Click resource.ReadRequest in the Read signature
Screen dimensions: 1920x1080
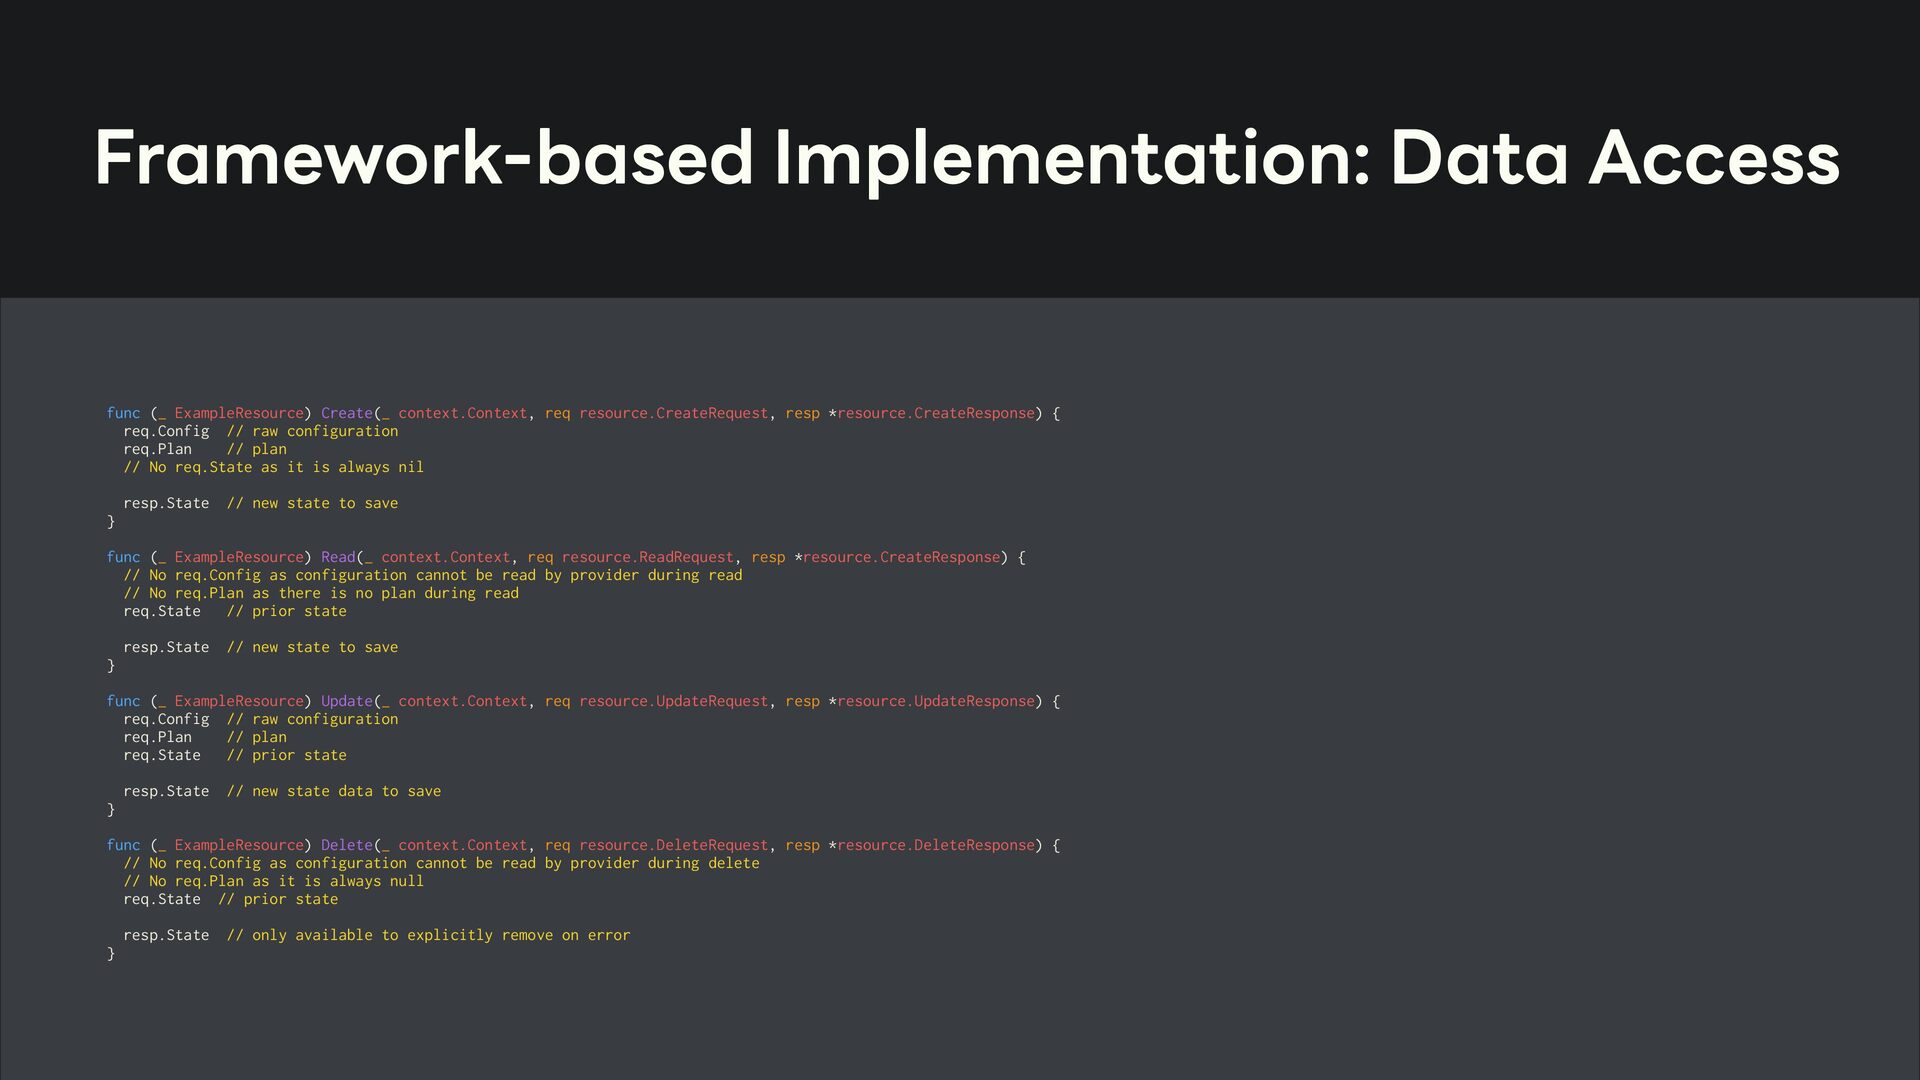(647, 557)
